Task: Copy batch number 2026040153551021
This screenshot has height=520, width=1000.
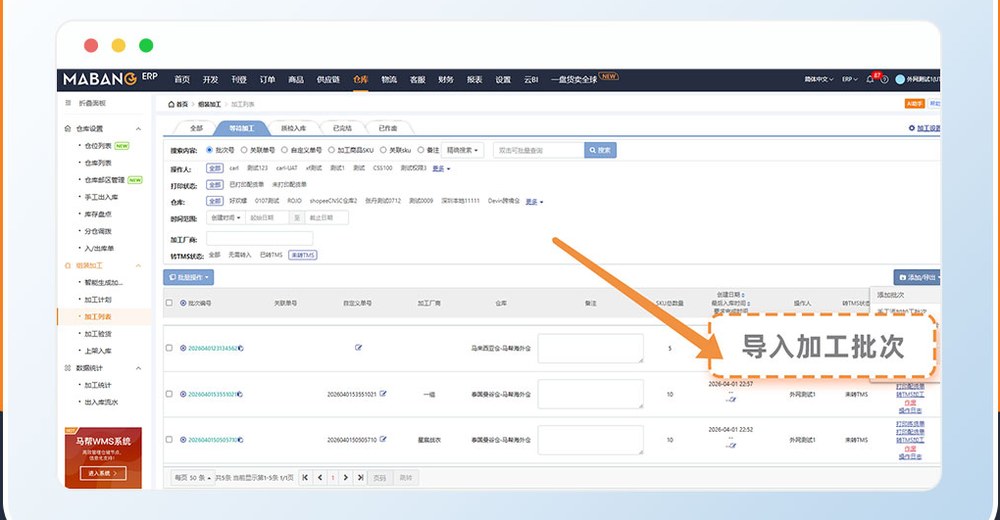Action: (240, 394)
